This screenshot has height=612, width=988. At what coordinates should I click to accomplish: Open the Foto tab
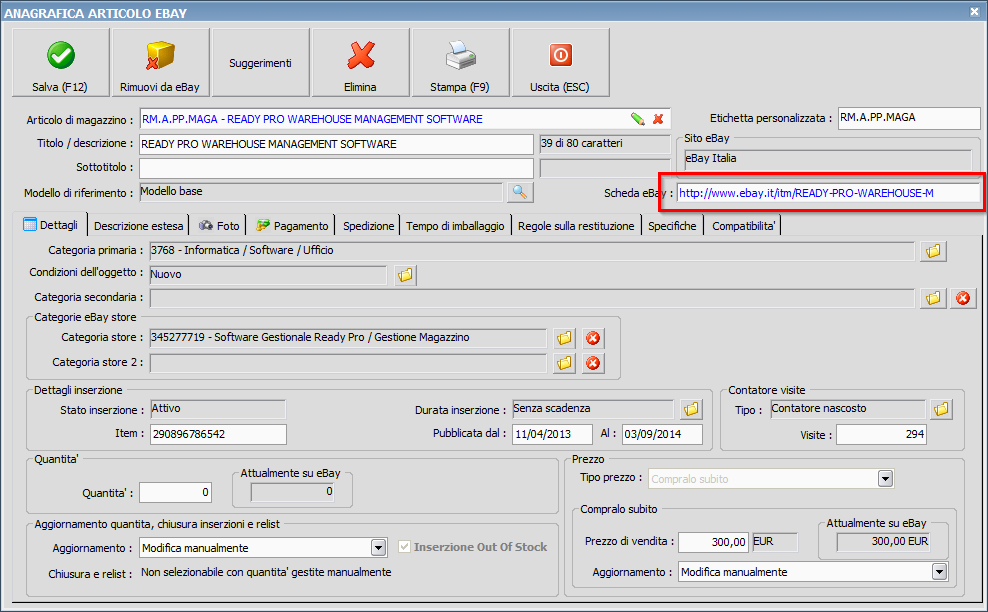point(219,226)
